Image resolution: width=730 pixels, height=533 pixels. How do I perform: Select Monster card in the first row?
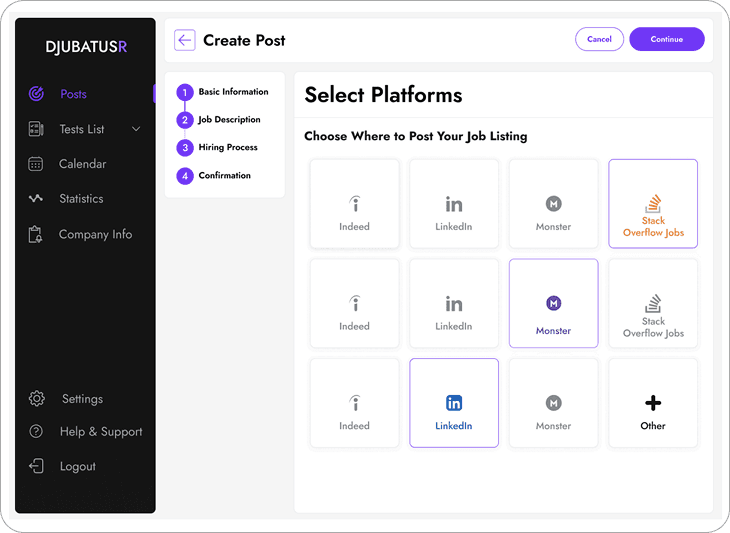(x=554, y=204)
